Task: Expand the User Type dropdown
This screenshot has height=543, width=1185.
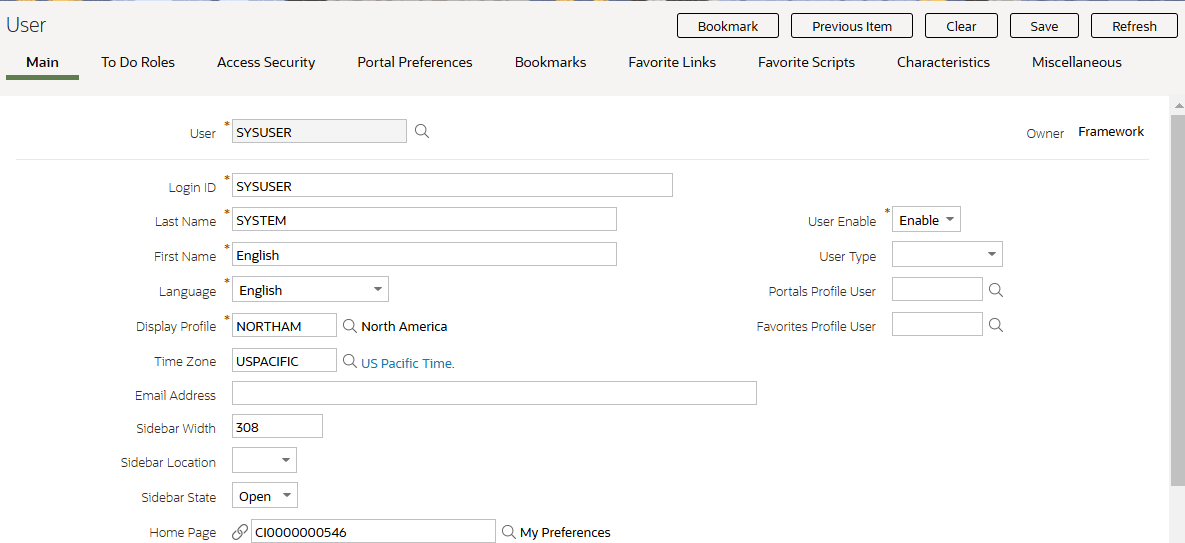Action: (x=947, y=255)
